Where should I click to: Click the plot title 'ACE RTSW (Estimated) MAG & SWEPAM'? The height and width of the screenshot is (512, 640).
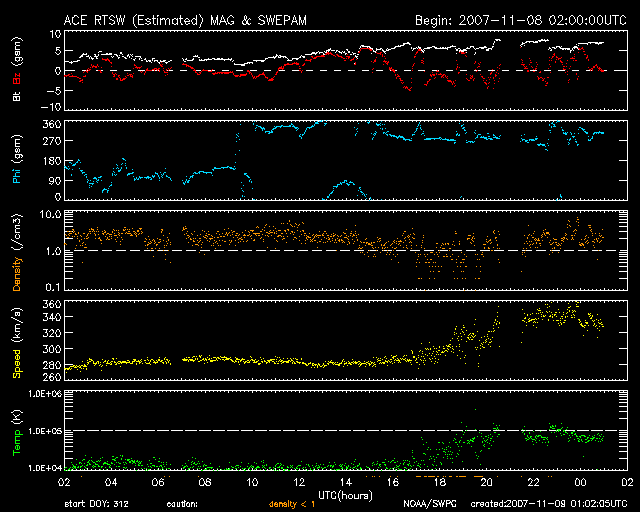(185, 20)
